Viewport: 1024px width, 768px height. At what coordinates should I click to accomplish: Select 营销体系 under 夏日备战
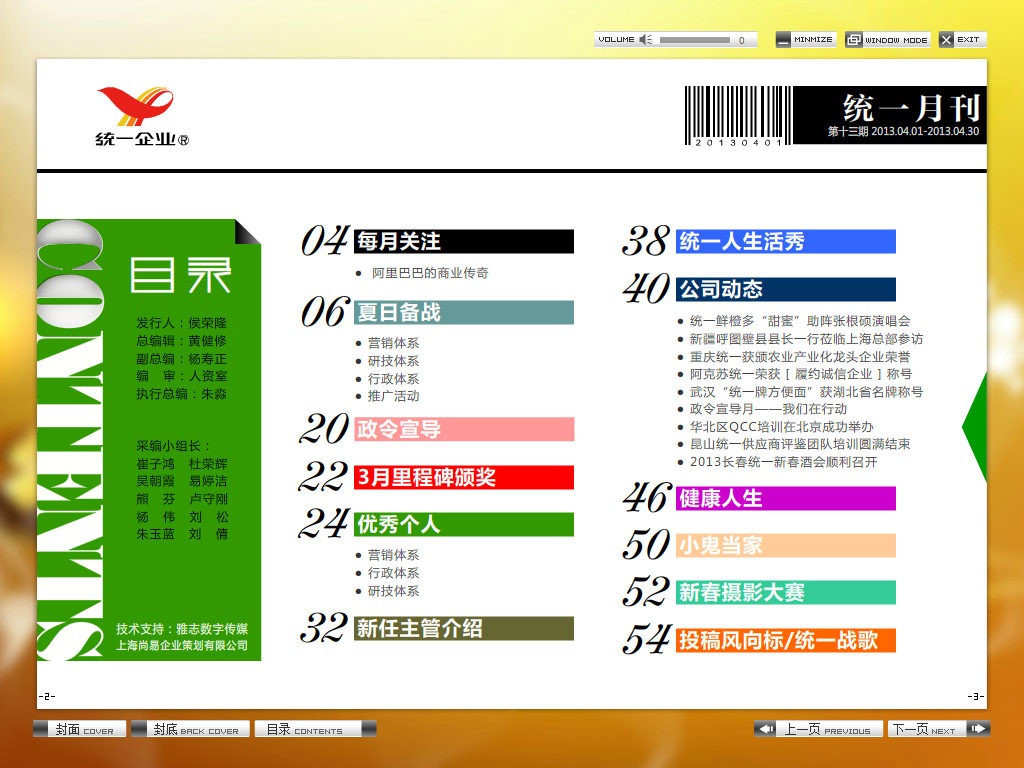coord(393,343)
